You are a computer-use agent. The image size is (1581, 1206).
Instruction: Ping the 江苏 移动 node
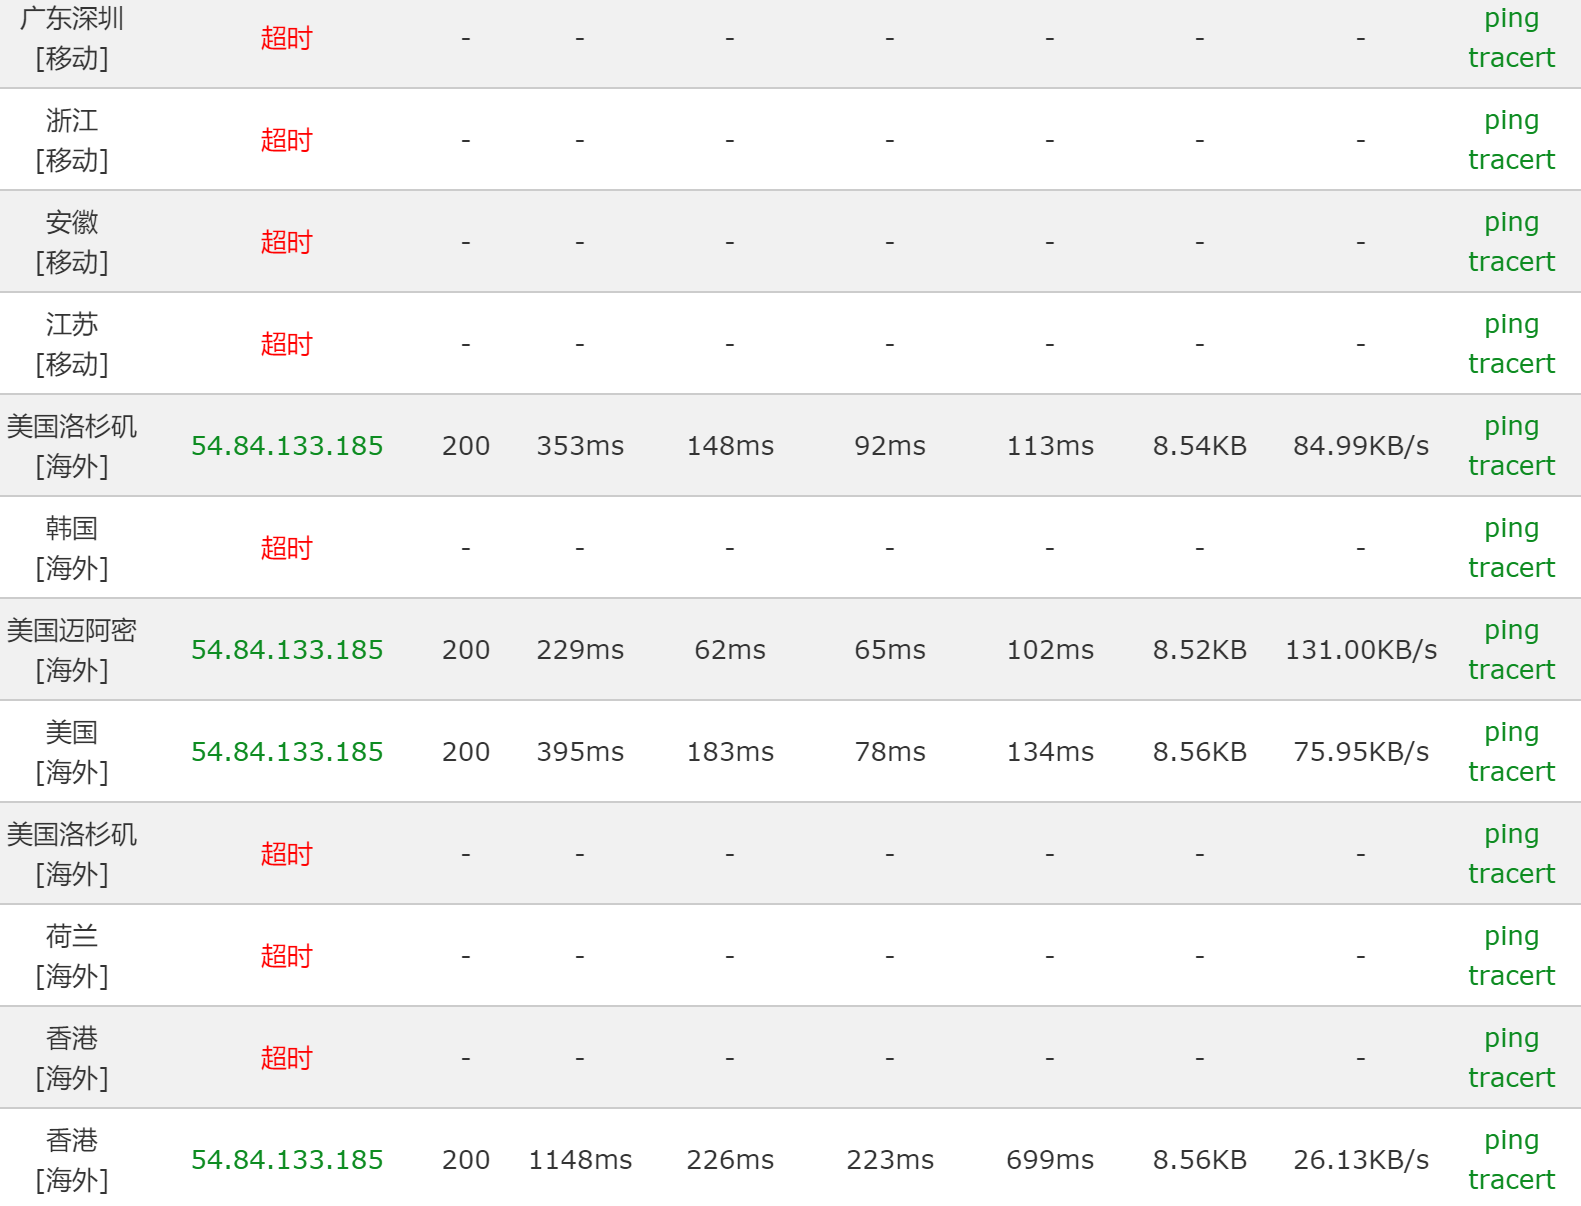[1510, 325]
